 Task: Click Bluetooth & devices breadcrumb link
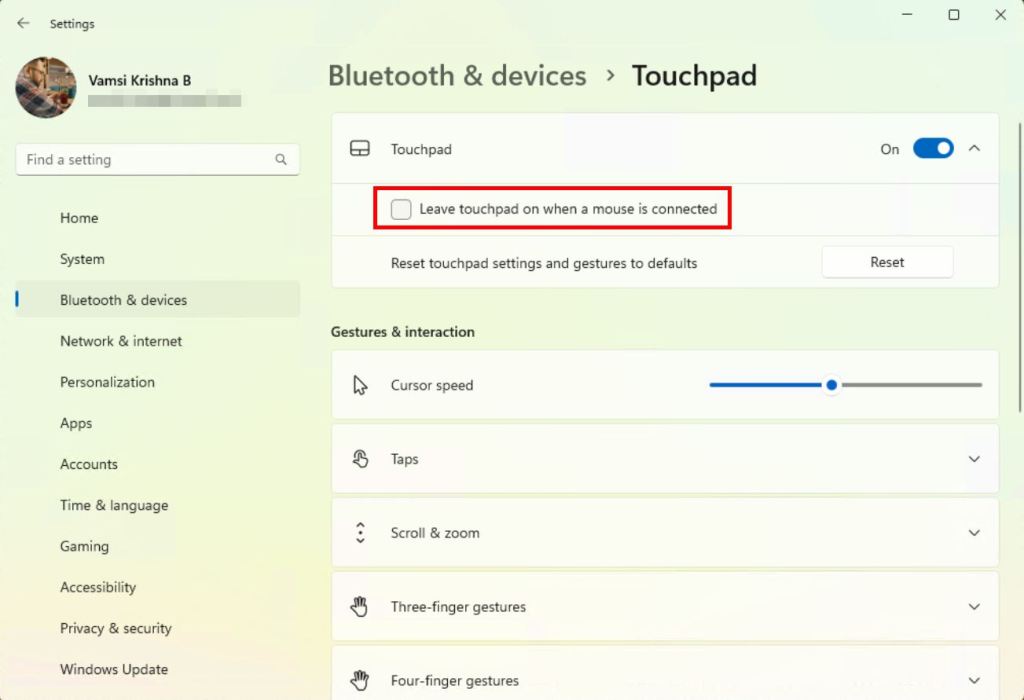click(x=457, y=76)
